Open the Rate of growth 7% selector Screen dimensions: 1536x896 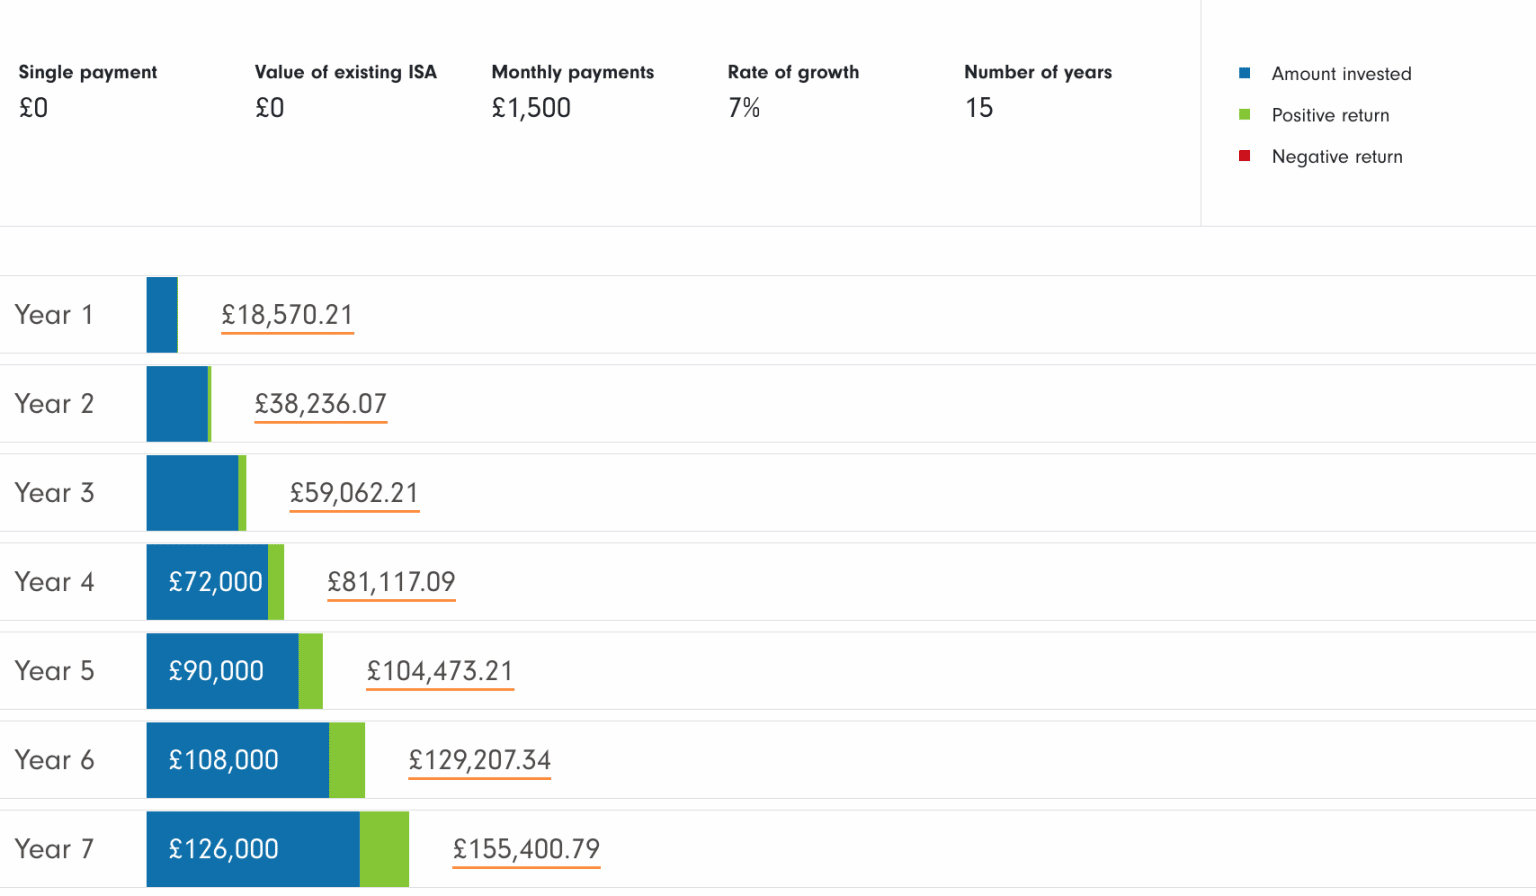pyautogui.click(x=744, y=107)
